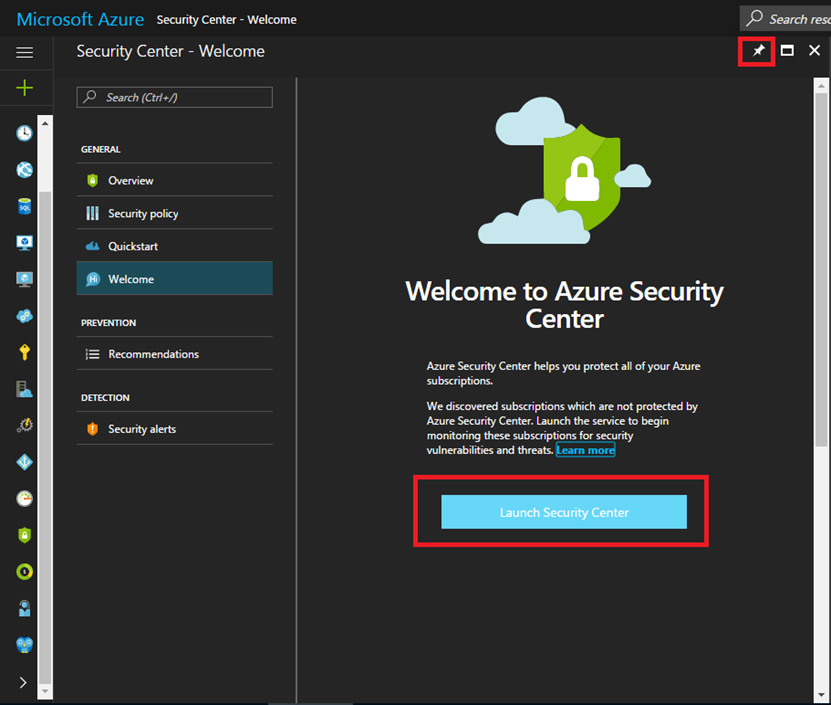
Task: Close the Security Center blade
Action: 815,51
